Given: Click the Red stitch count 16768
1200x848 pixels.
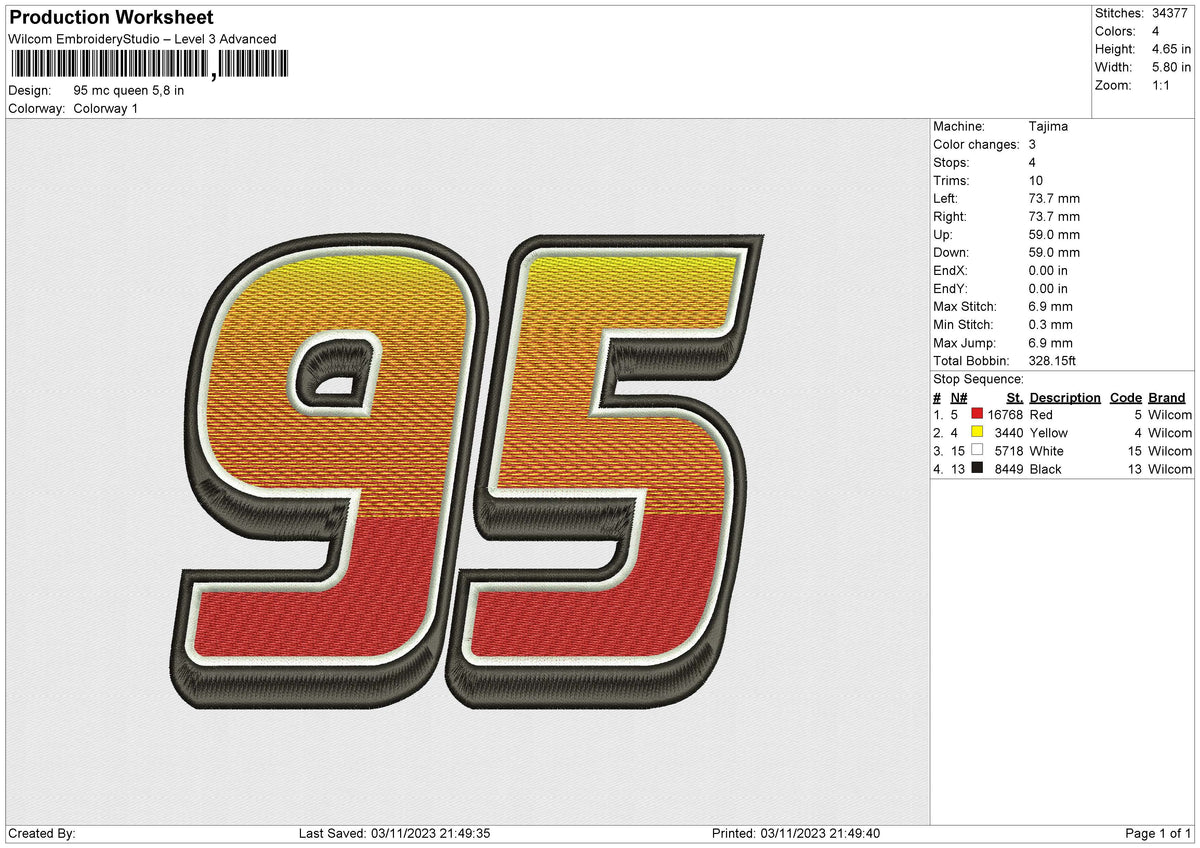Looking at the screenshot, I should (x=1005, y=414).
